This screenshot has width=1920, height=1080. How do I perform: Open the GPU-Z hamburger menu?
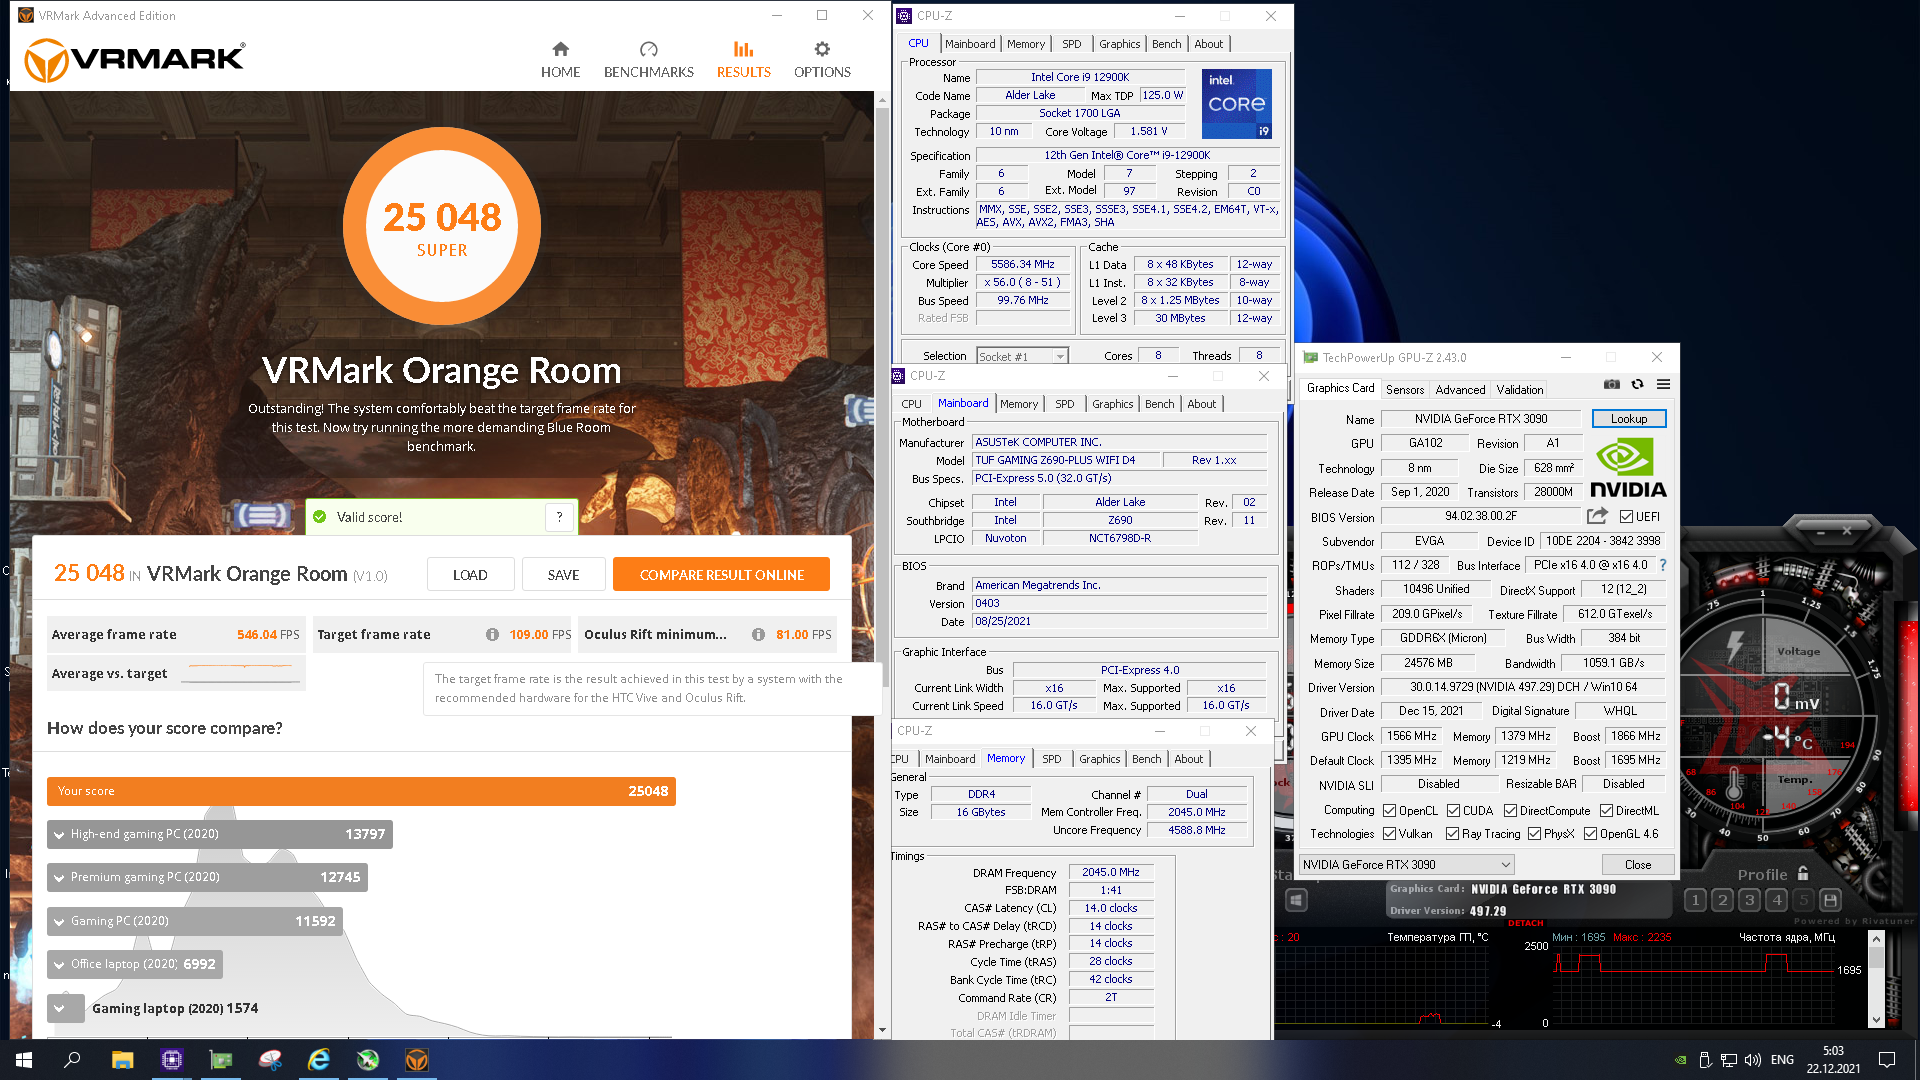1663,384
